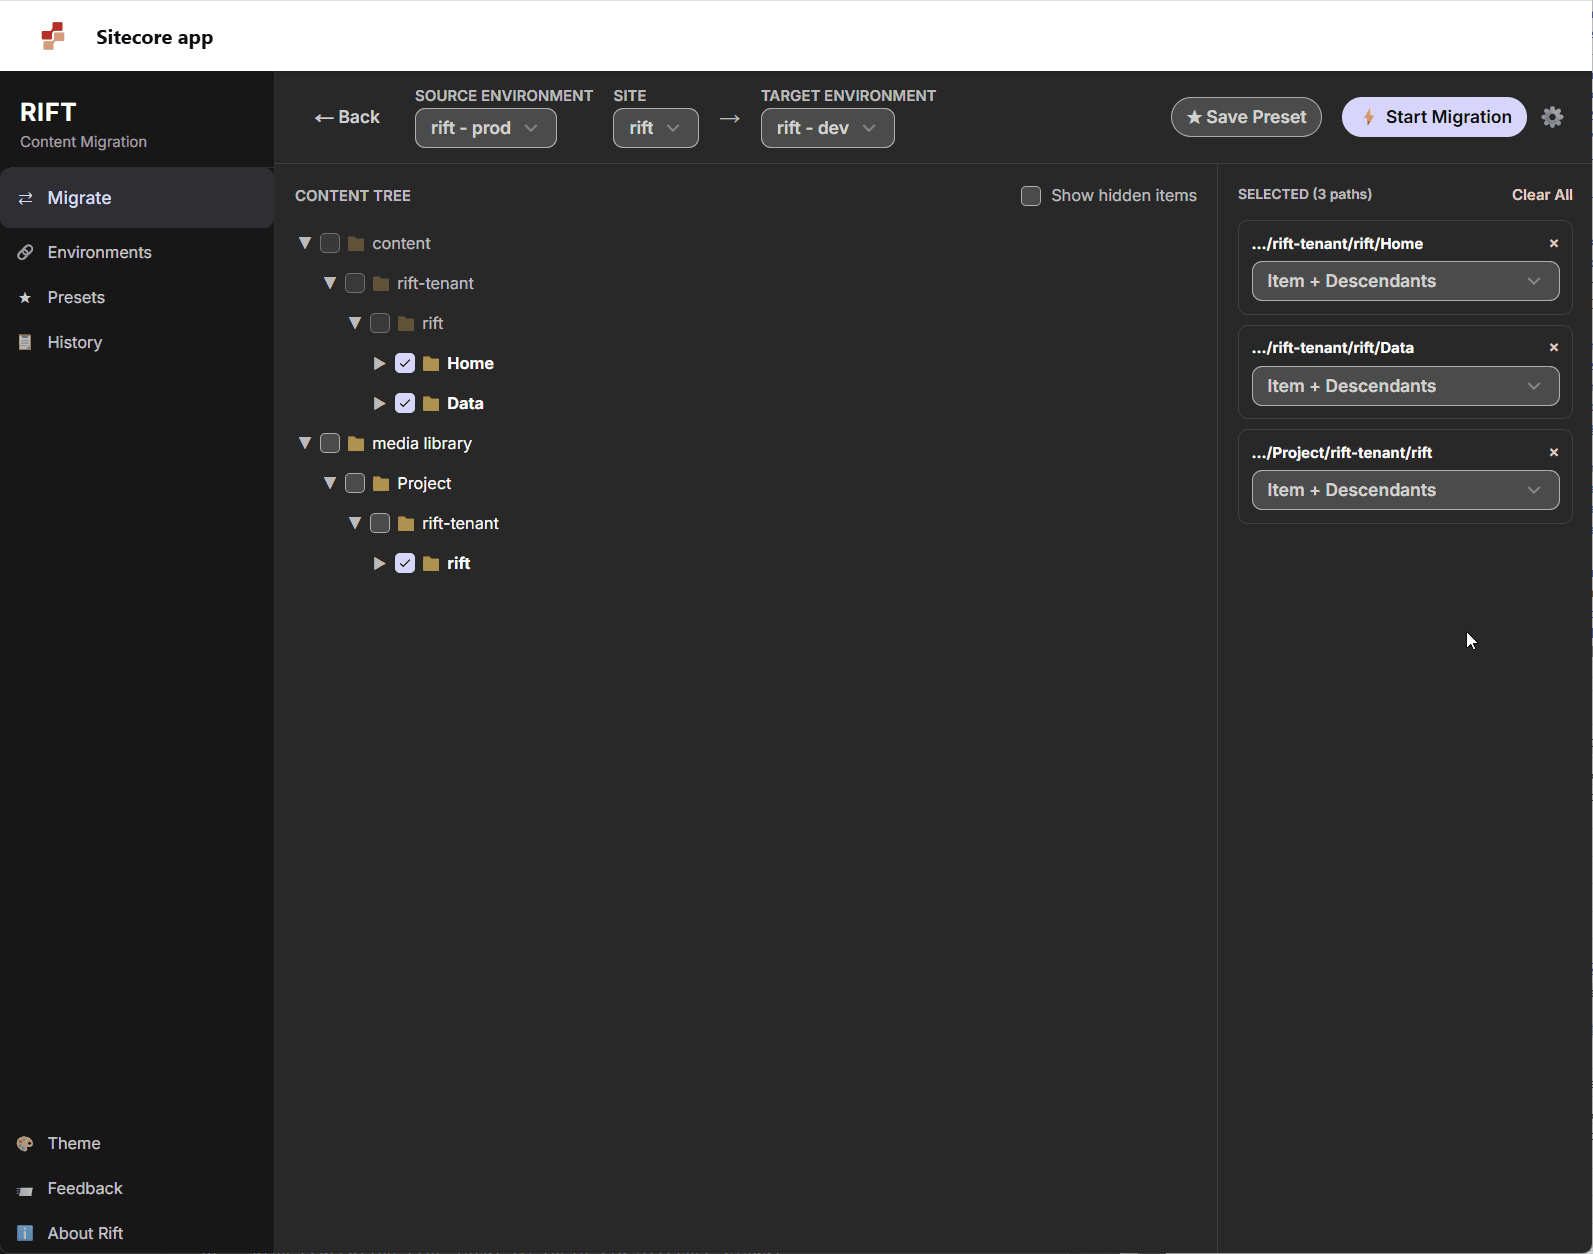Select the Home tree item label
Image resolution: width=1593 pixels, height=1254 pixels.
[470, 363]
